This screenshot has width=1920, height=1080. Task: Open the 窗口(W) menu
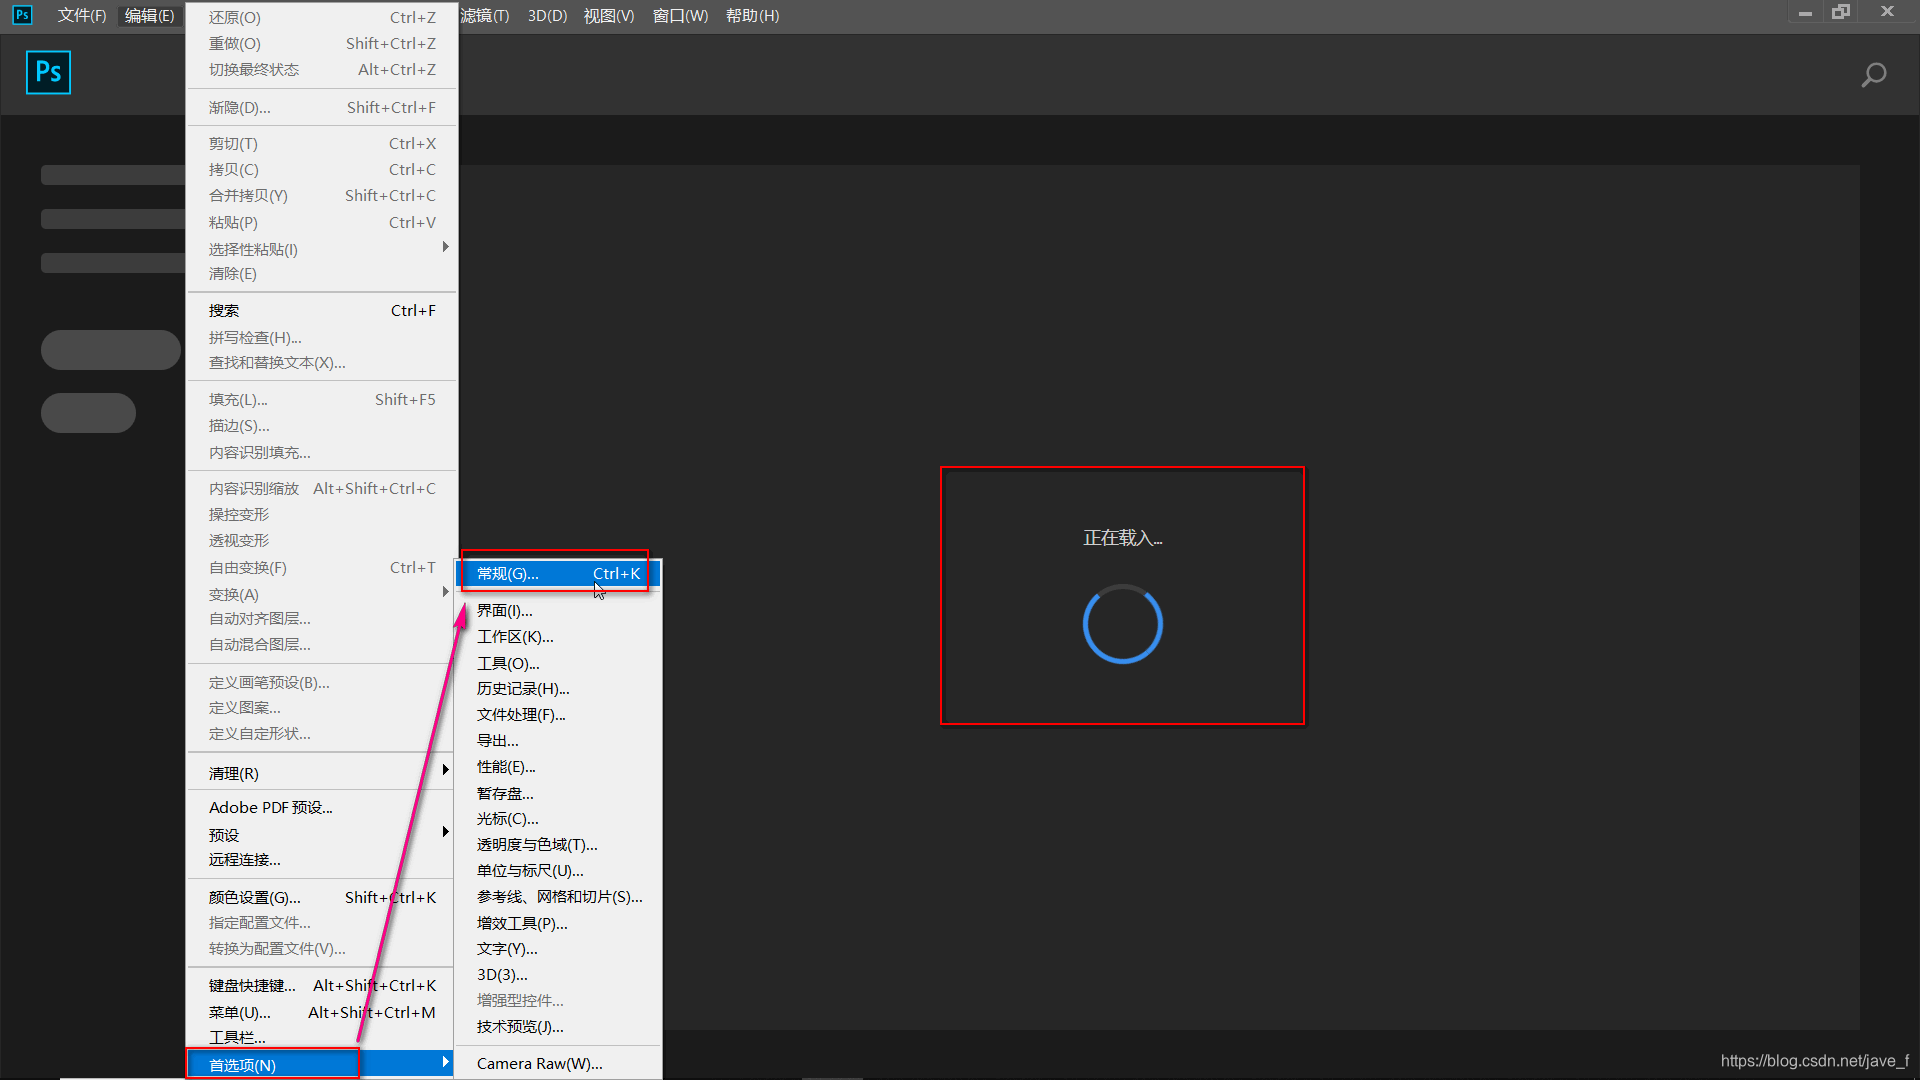point(680,16)
